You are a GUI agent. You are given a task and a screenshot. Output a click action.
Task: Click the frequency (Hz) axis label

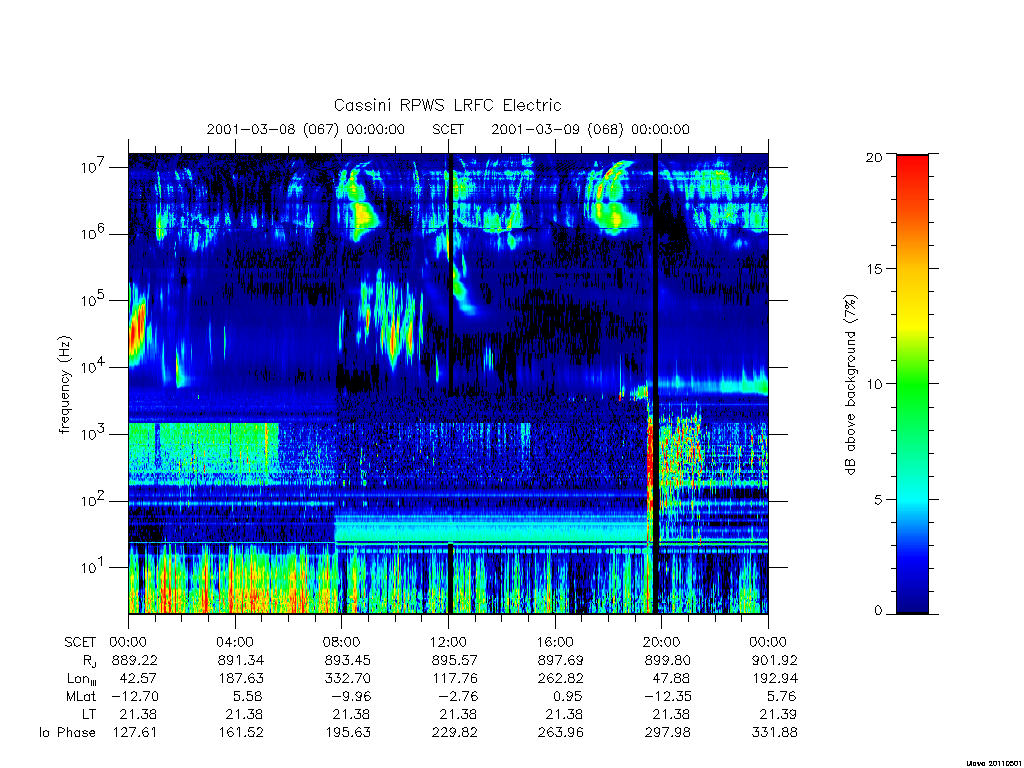[64, 385]
